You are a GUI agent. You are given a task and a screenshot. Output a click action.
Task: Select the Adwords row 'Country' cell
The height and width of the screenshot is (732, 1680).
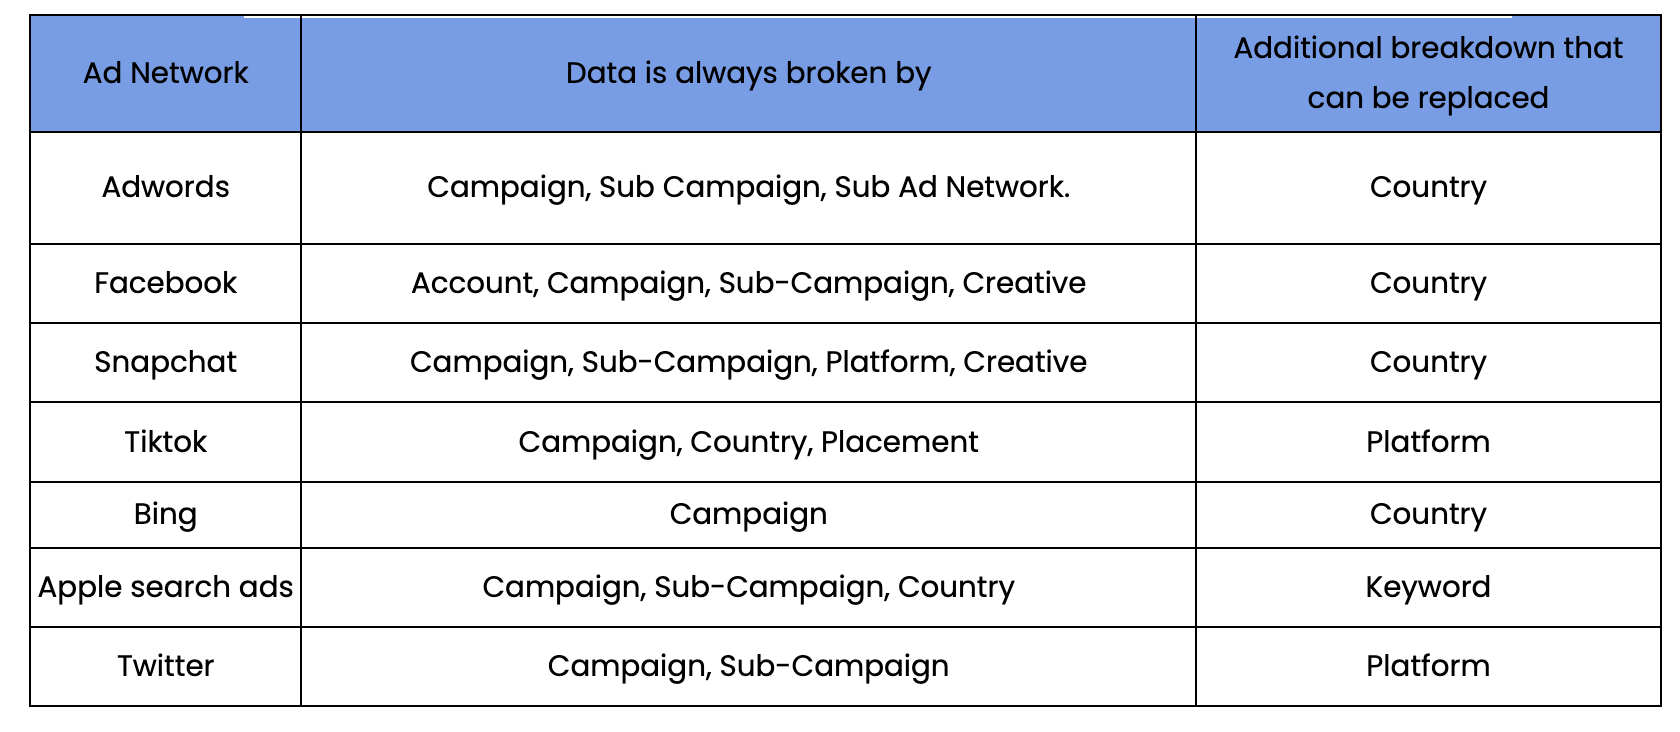click(1428, 187)
